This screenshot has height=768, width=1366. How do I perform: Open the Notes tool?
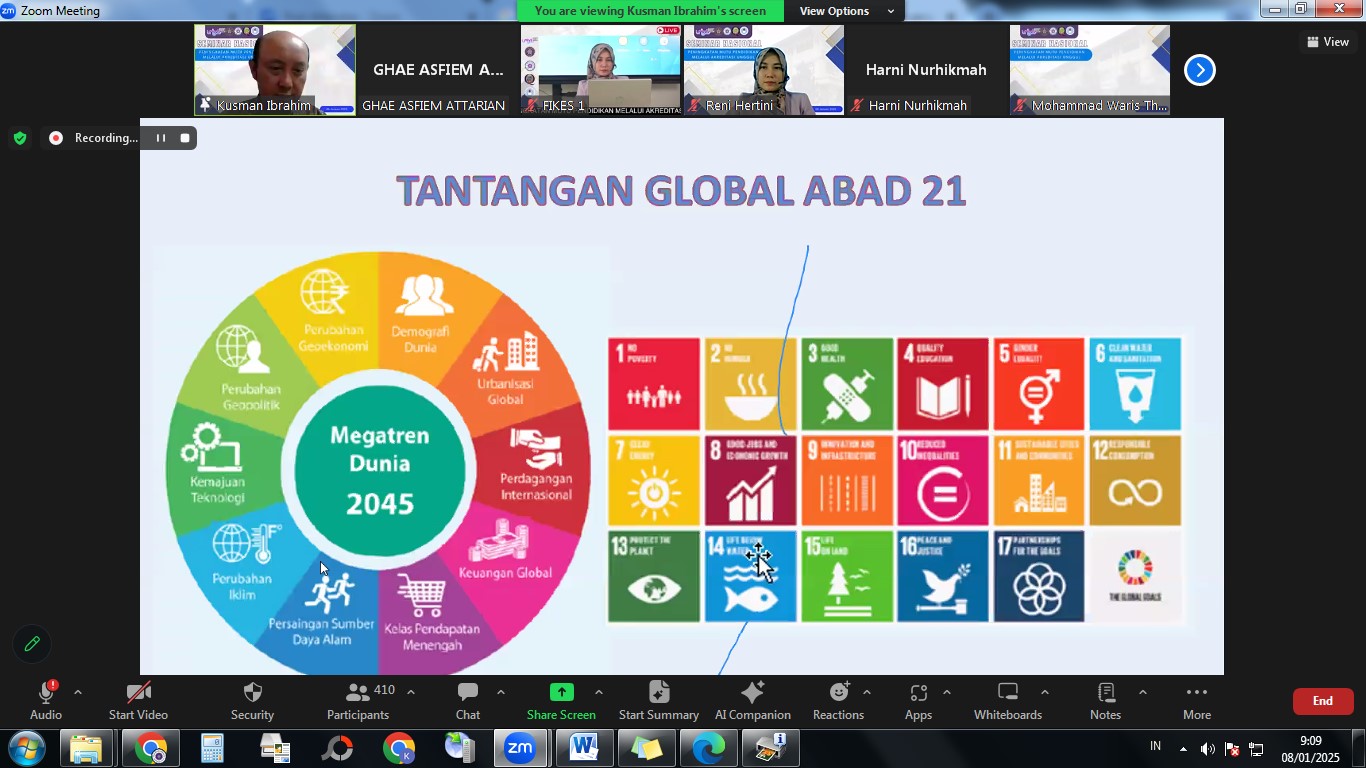(x=1105, y=701)
